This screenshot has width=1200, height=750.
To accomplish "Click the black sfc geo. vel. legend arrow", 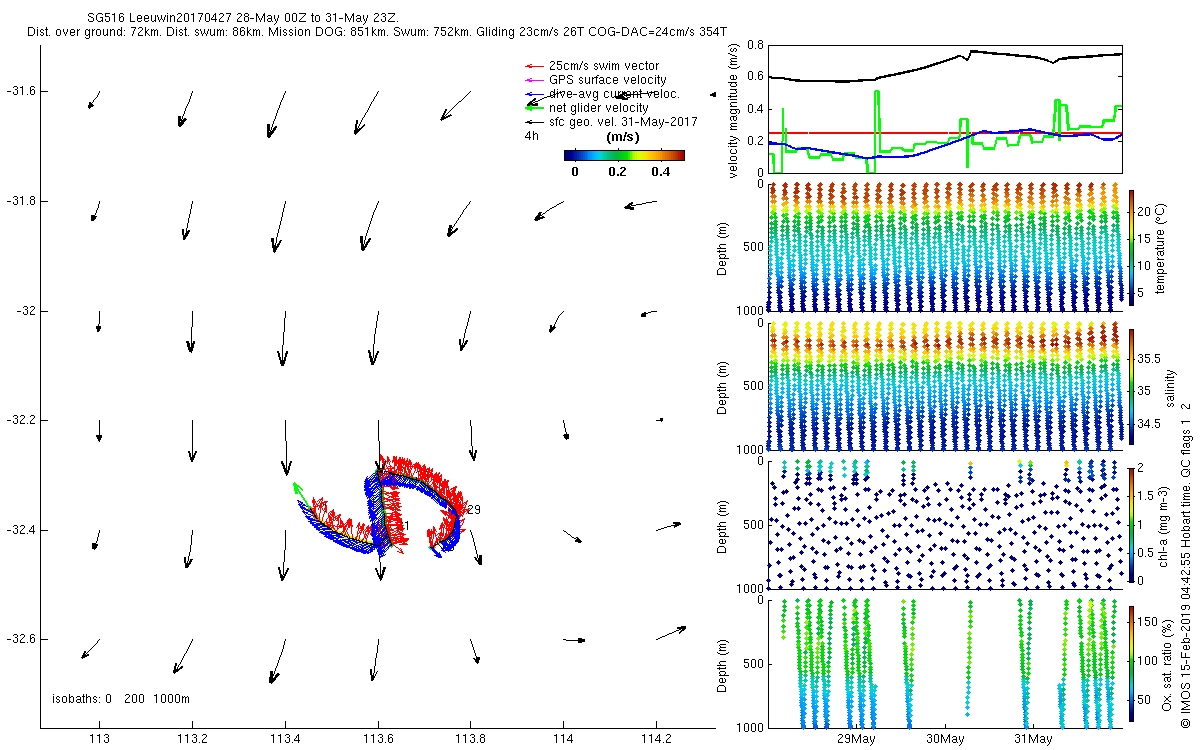I will click(533, 122).
